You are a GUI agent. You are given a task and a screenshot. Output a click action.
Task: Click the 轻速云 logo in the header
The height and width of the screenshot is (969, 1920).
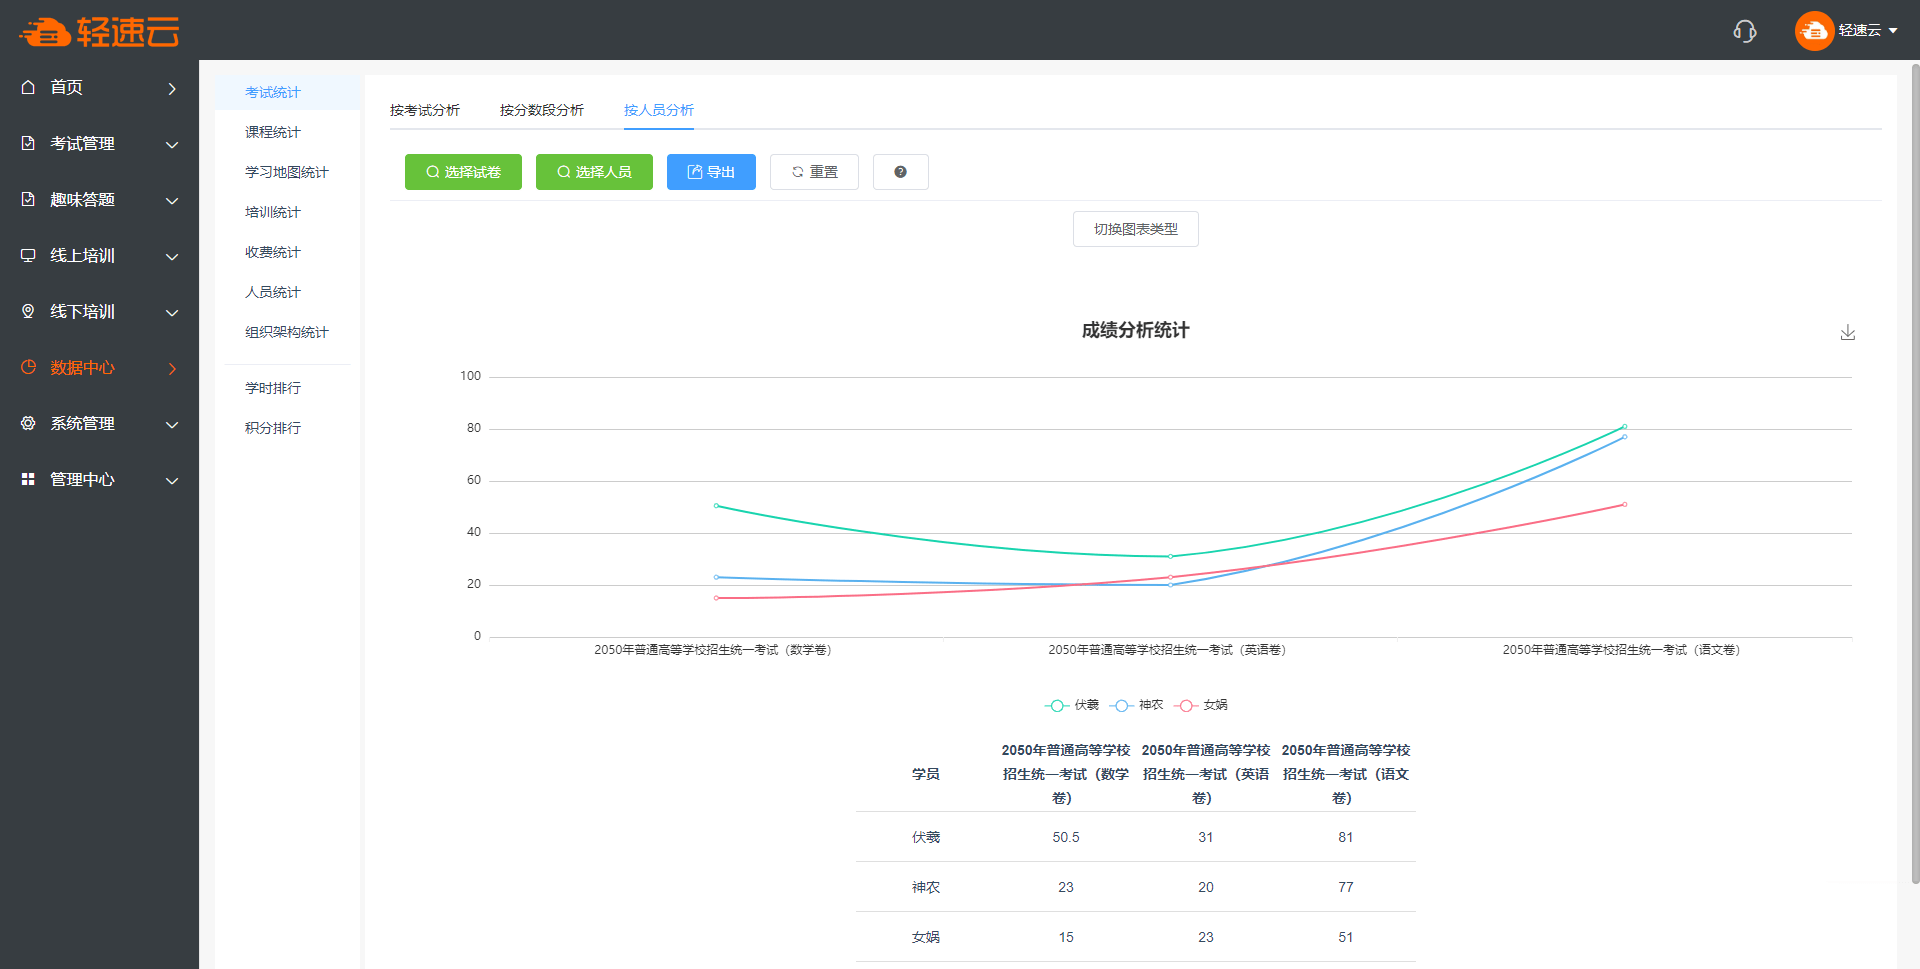coord(100,32)
